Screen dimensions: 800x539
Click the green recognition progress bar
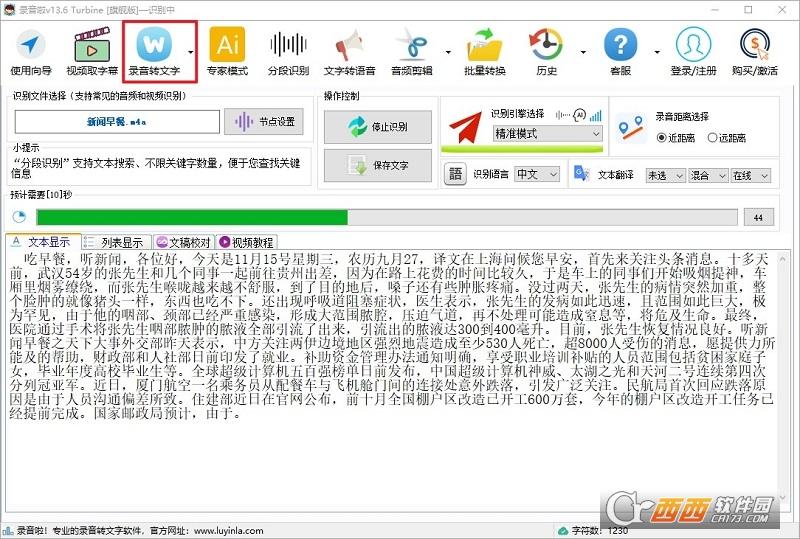click(387, 217)
